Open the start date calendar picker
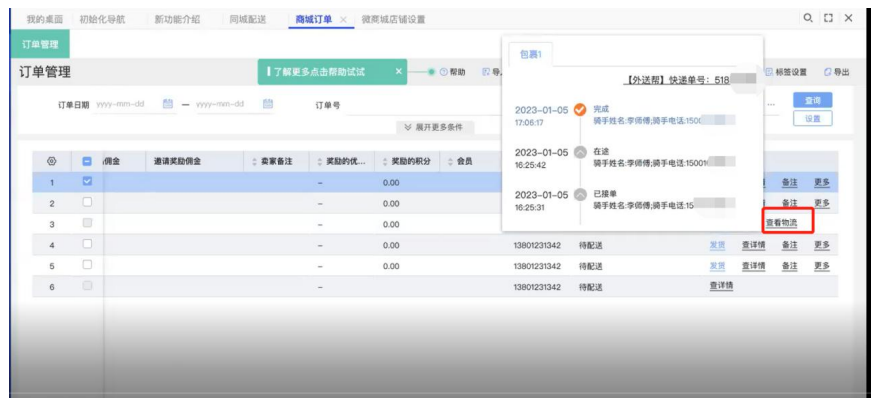This screenshot has width=872, height=398. click(168, 103)
